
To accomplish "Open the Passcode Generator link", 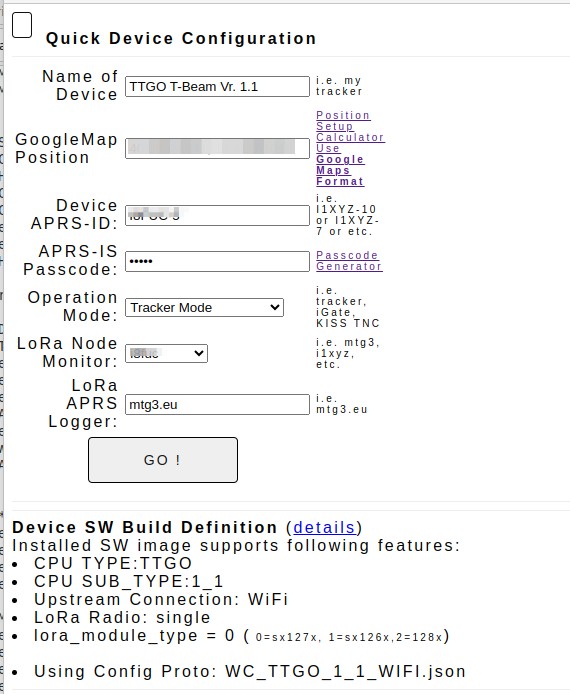I will click(349, 261).
